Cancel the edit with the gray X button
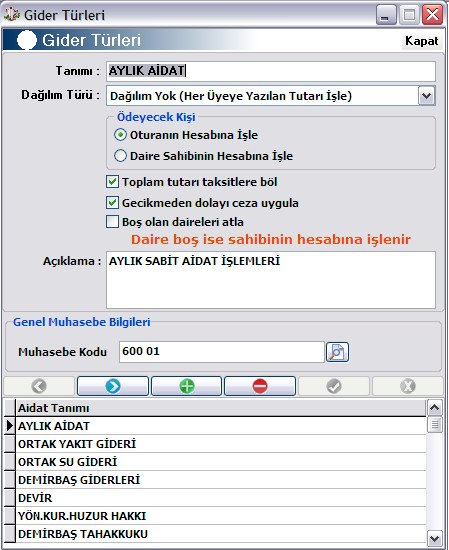The width and height of the screenshot is (449, 550). (x=408, y=386)
